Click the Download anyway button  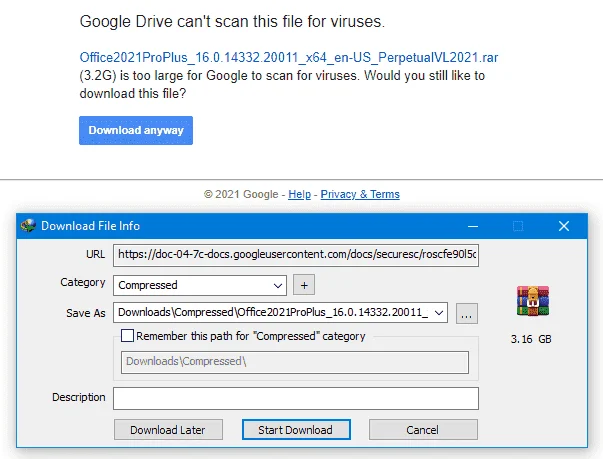(x=136, y=130)
